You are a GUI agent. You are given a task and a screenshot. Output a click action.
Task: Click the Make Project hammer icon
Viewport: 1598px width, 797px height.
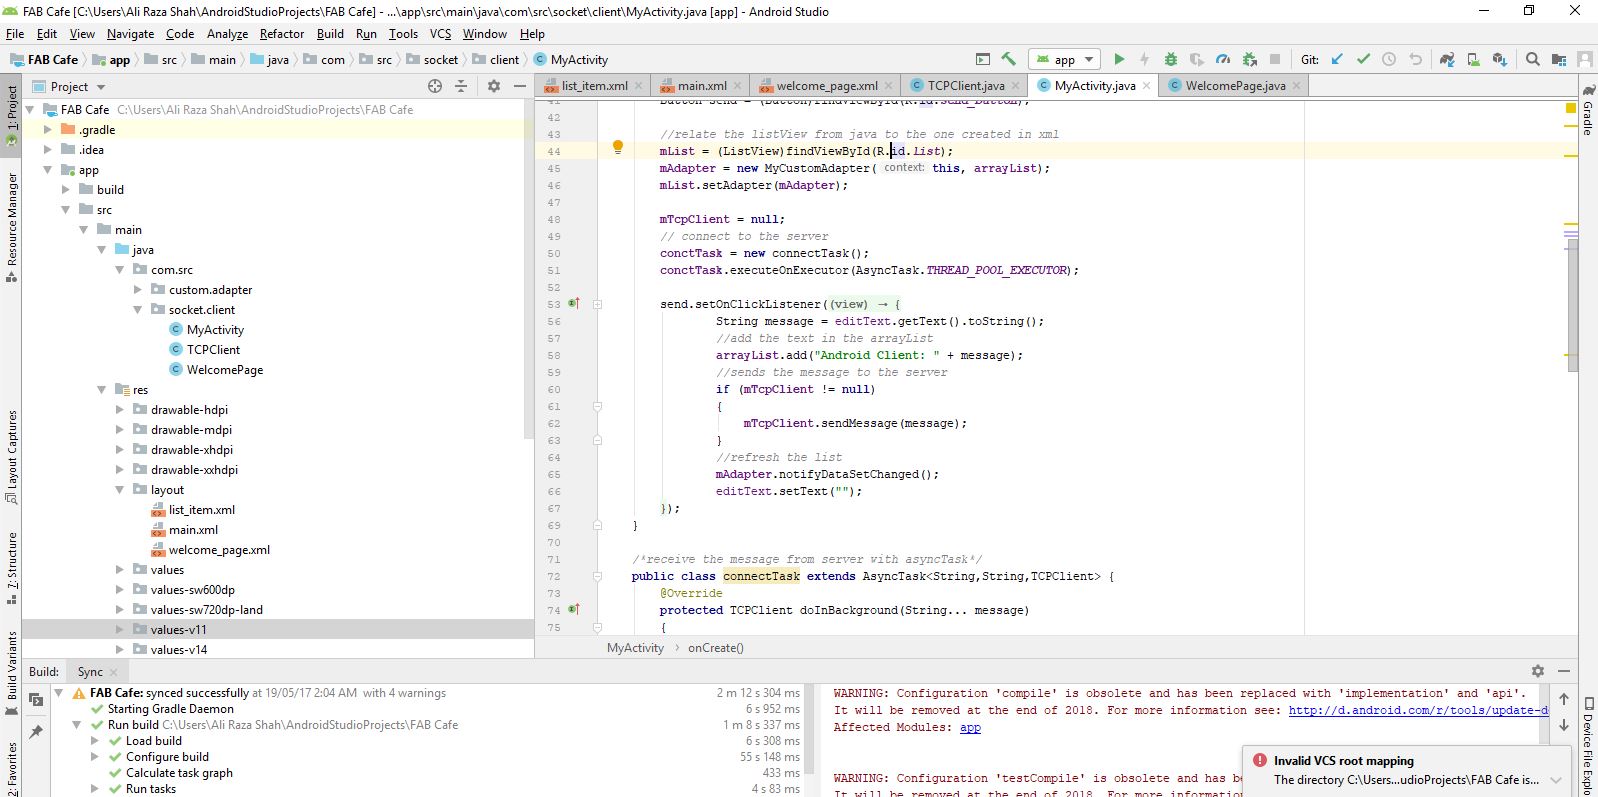pos(1008,60)
